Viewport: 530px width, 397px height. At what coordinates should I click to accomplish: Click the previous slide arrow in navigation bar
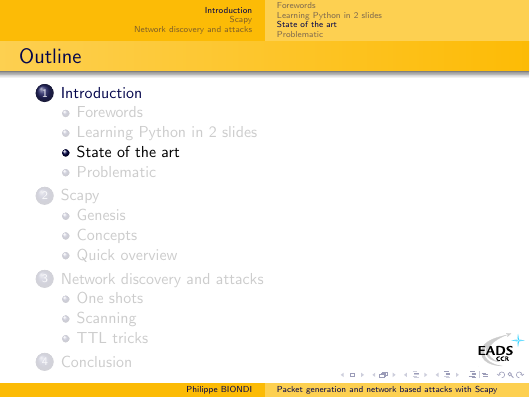342,375
